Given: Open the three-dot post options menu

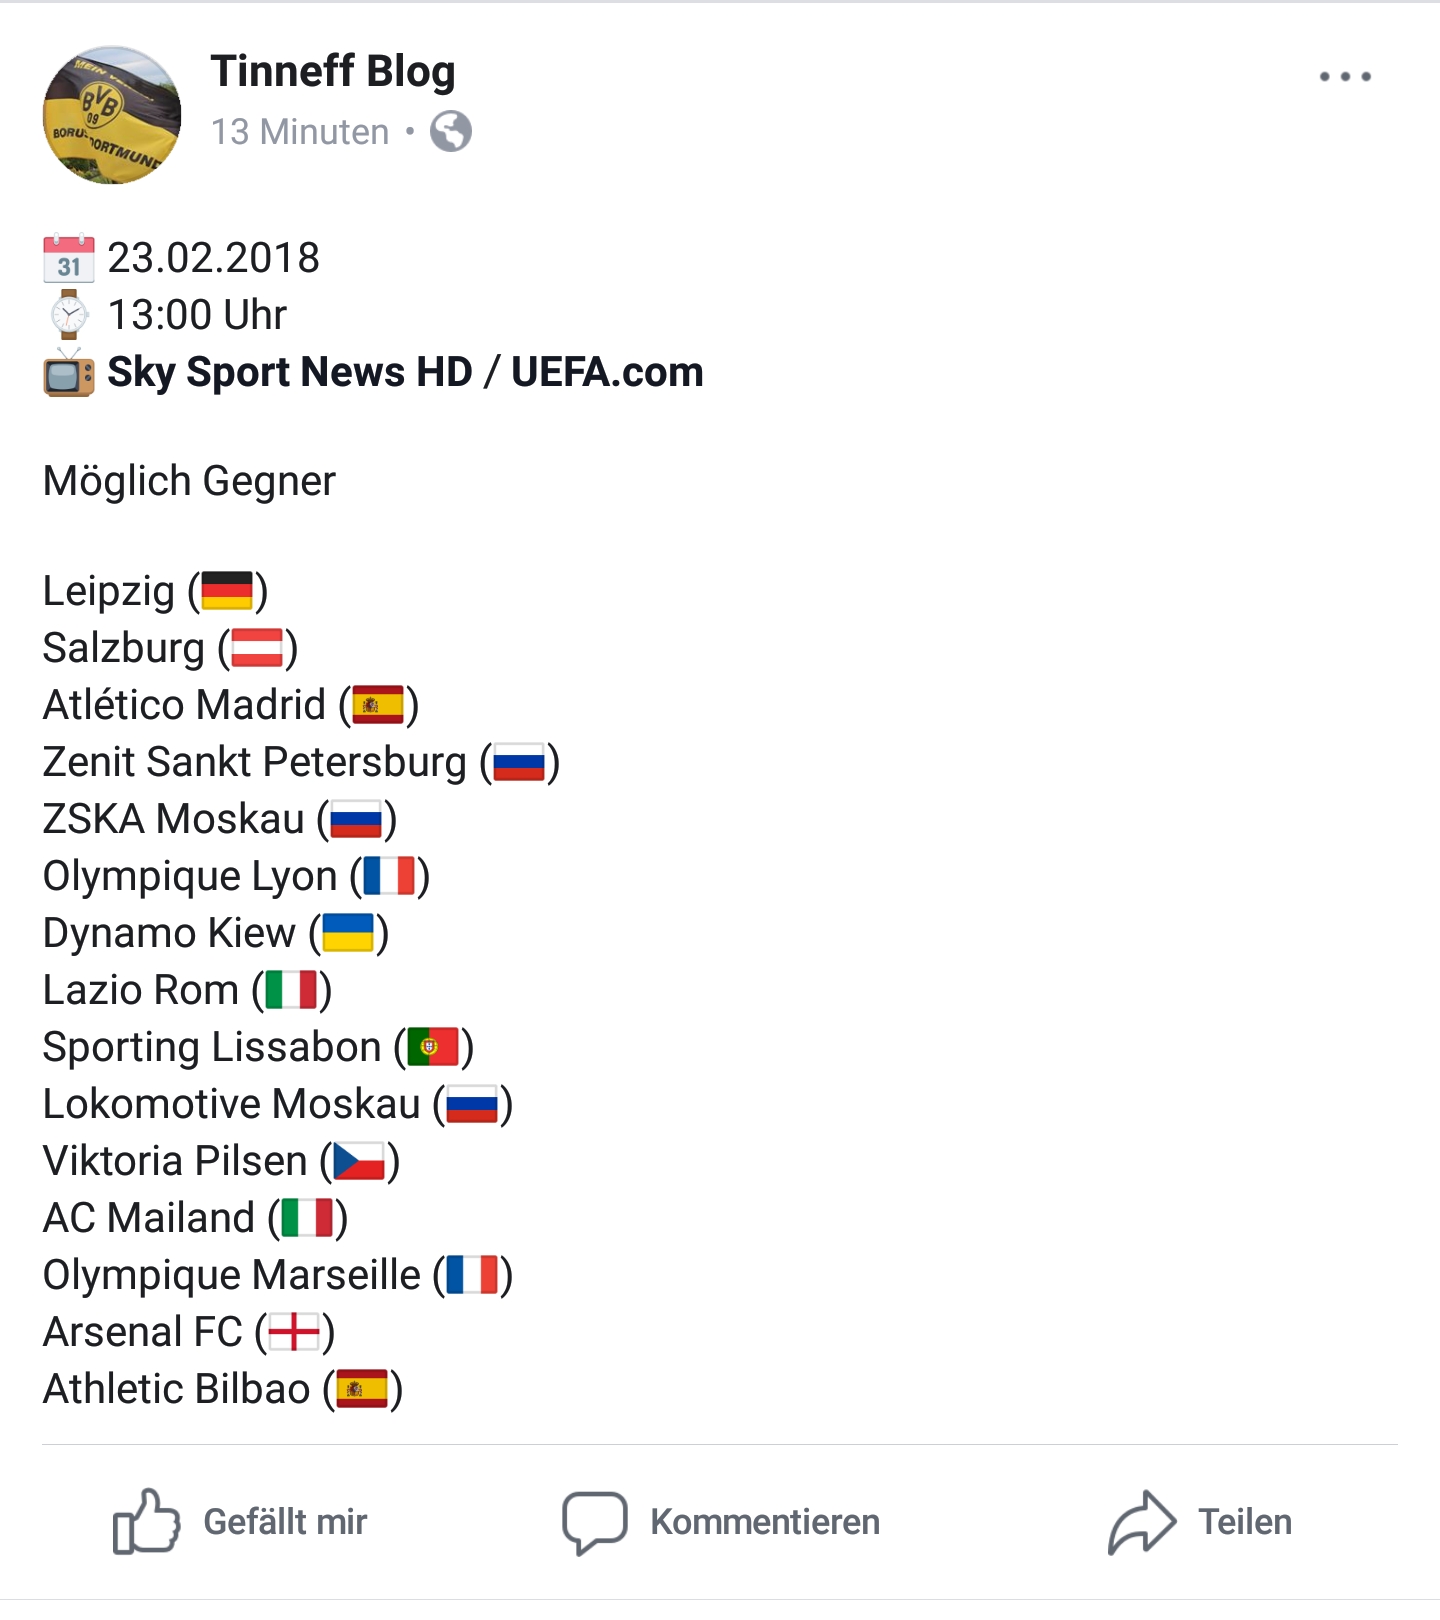Looking at the screenshot, I should (1345, 76).
